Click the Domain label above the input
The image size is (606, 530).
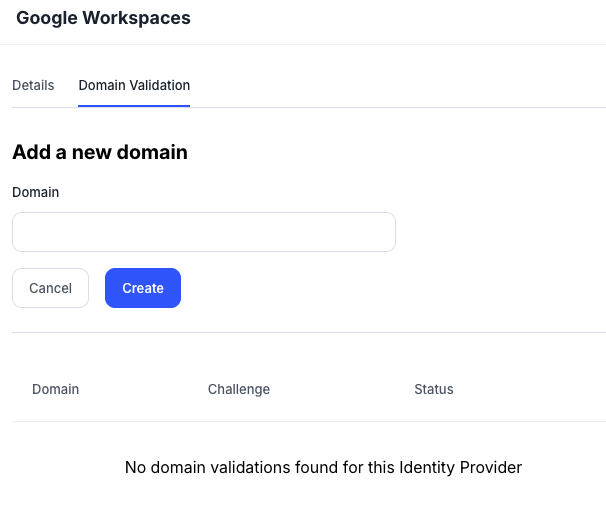coord(36,192)
